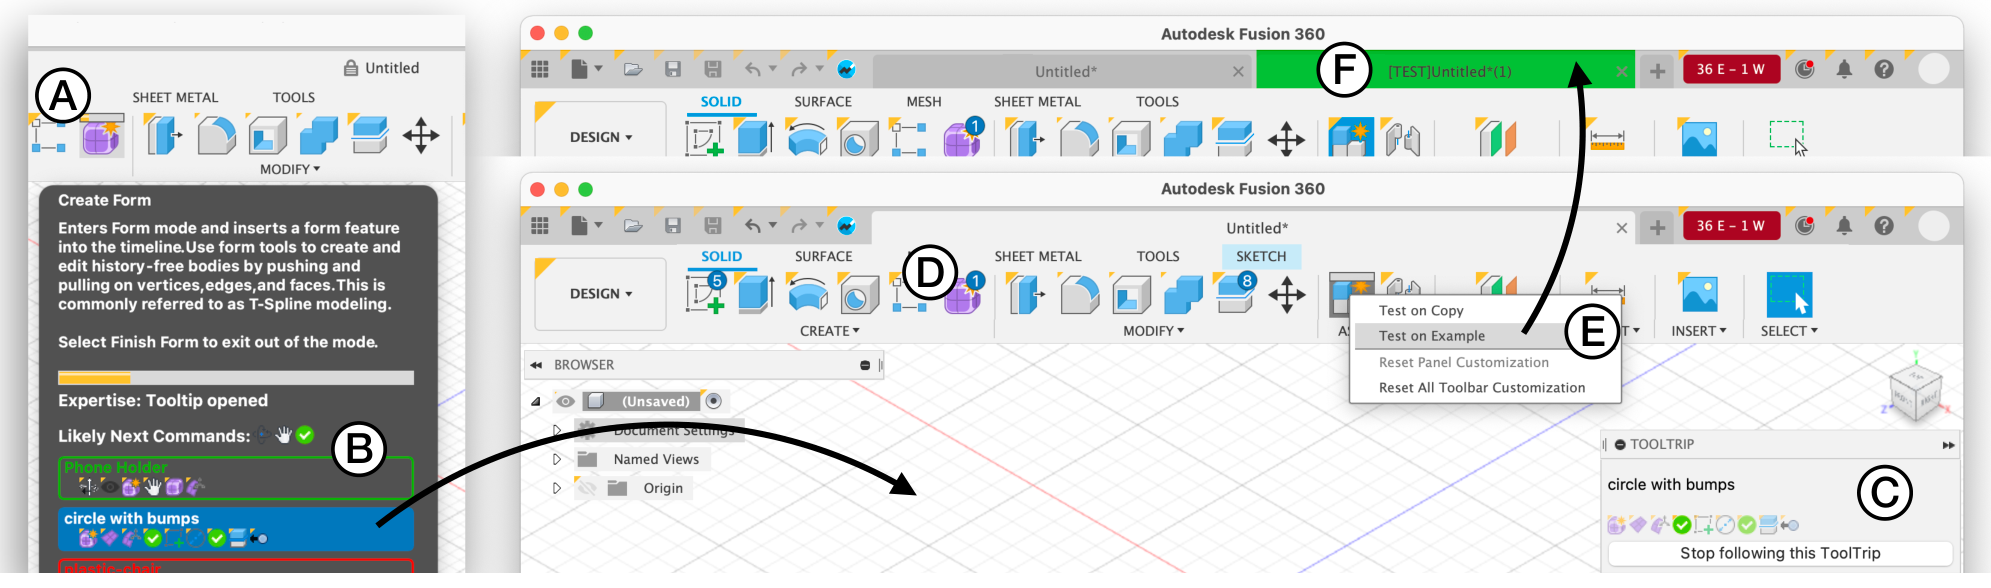The width and height of the screenshot is (1991, 588).
Task: Click Joint icon in top window
Action: point(1402,139)
